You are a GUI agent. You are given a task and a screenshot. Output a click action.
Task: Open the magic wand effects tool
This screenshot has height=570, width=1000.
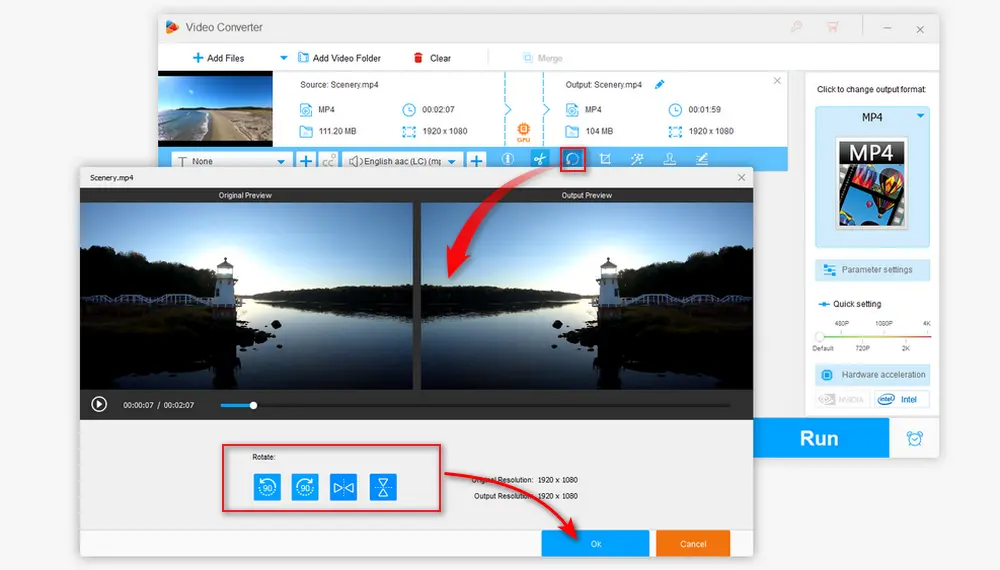(637, 159)
